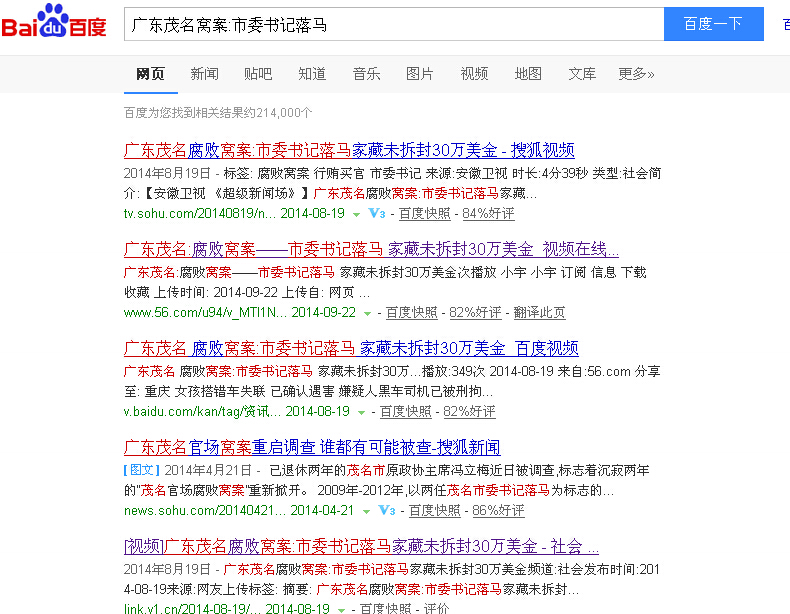This screenshot has width=790, height=614.
Task: Click the search query input field
Action: tap(393, 24)
